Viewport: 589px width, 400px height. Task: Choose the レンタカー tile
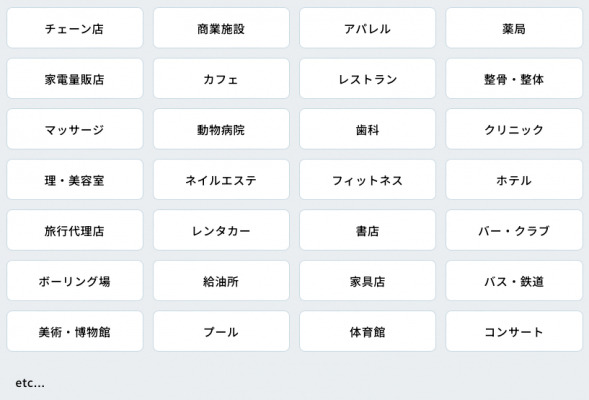[221, 230]
